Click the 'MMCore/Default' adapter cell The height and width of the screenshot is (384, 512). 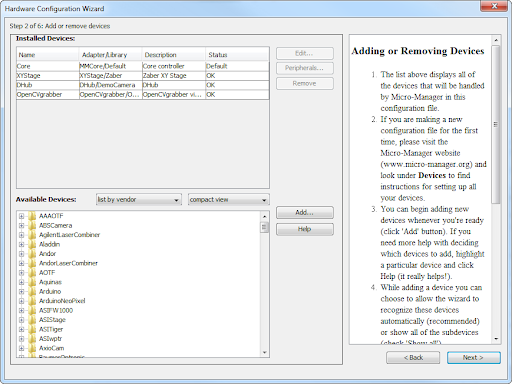tap(110, 66)
